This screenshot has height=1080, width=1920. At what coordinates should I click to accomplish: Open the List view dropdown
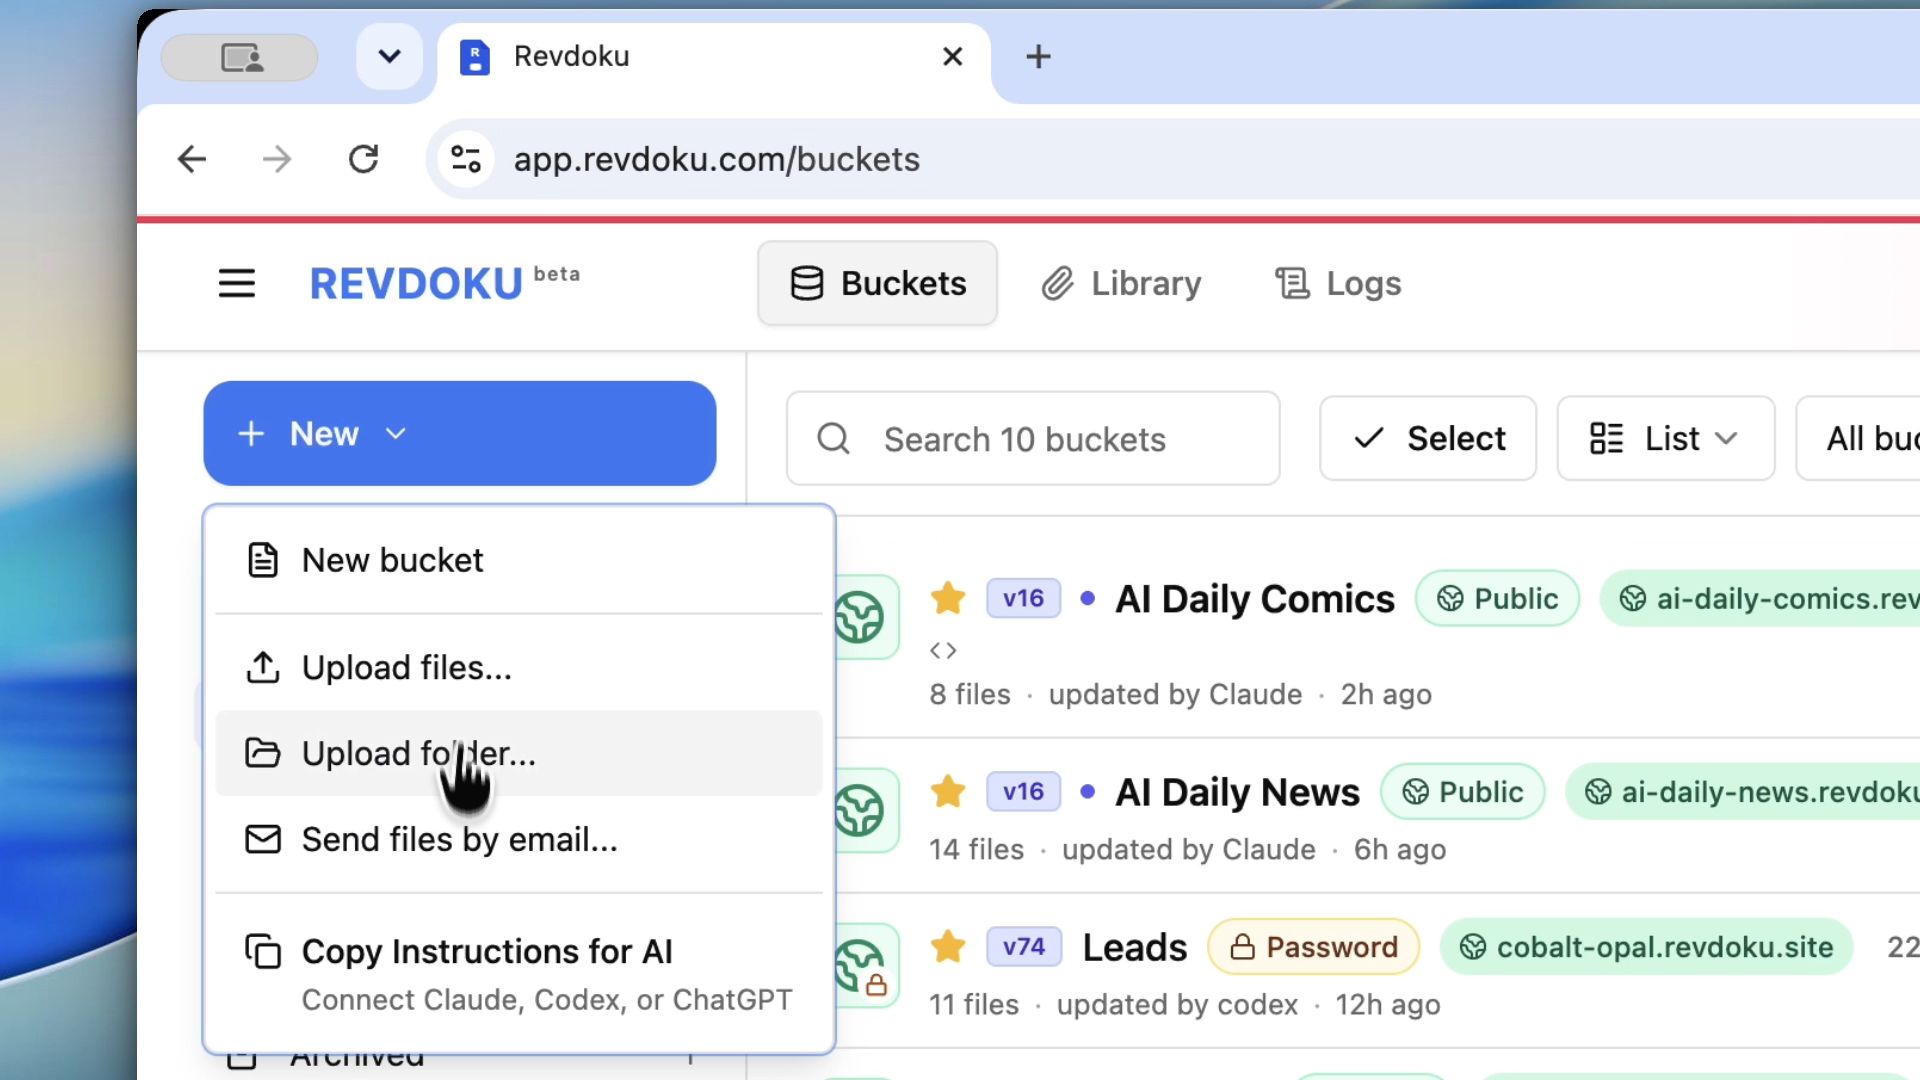[1665, 438]
